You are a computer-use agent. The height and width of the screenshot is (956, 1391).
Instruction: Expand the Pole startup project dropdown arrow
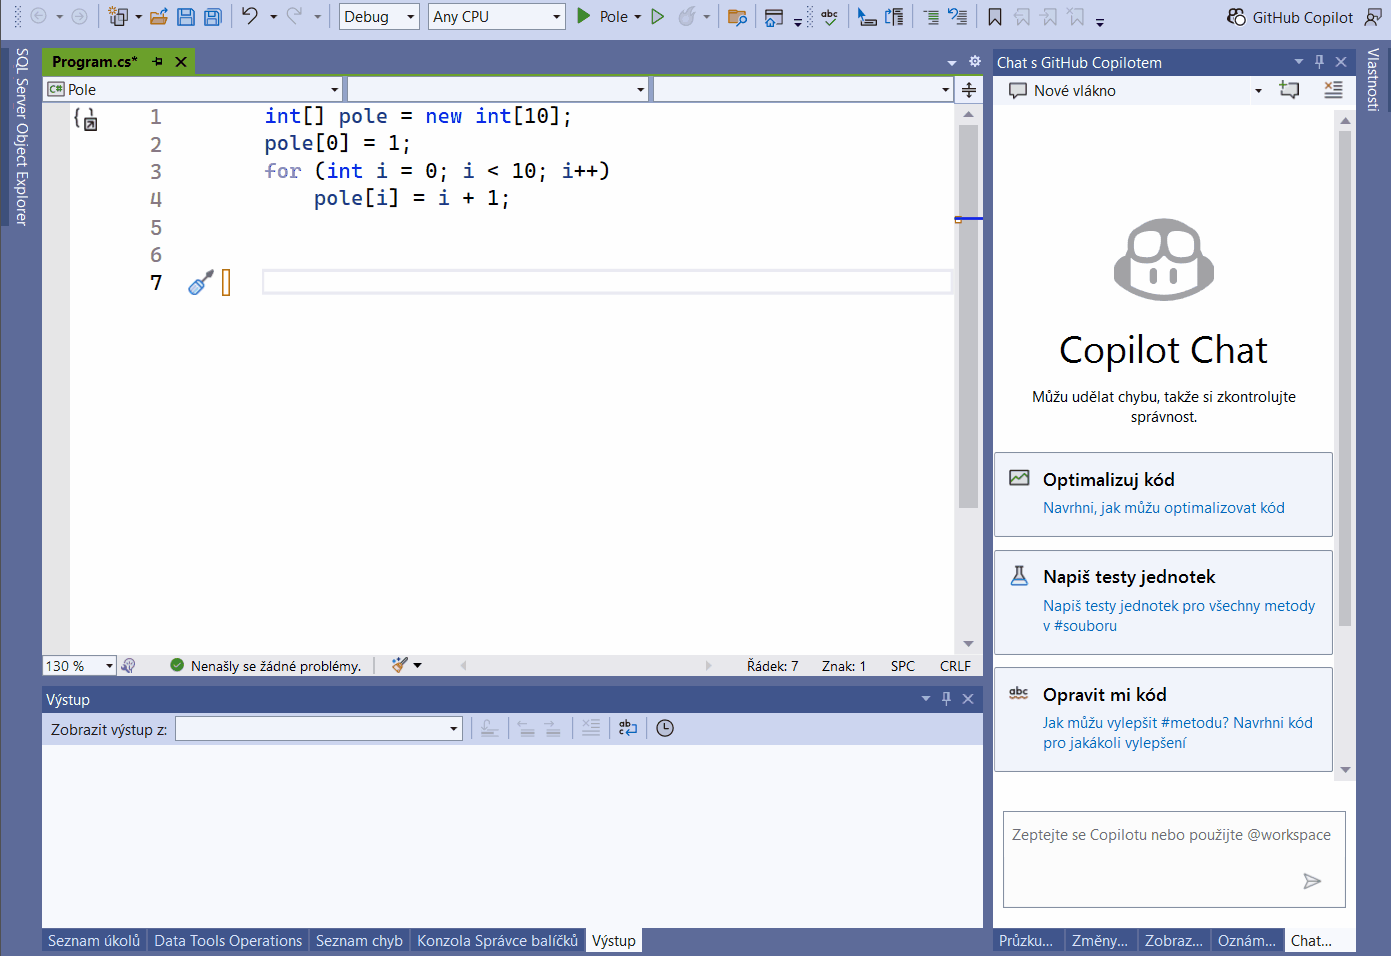[x=638, y=17]
